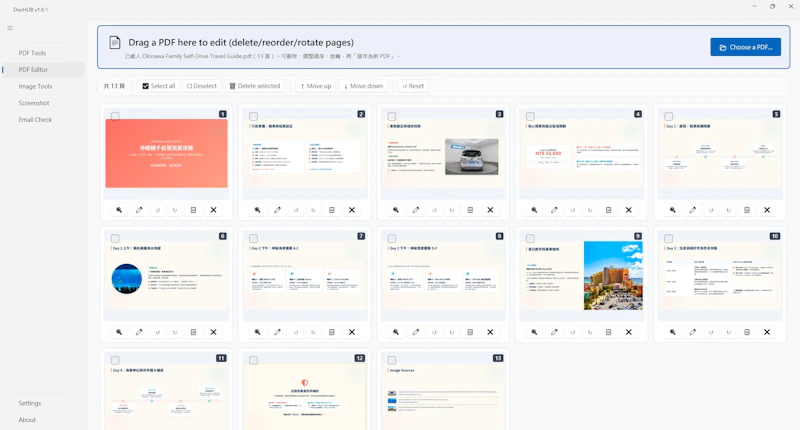Delete page 1 with the X icon

213,210
